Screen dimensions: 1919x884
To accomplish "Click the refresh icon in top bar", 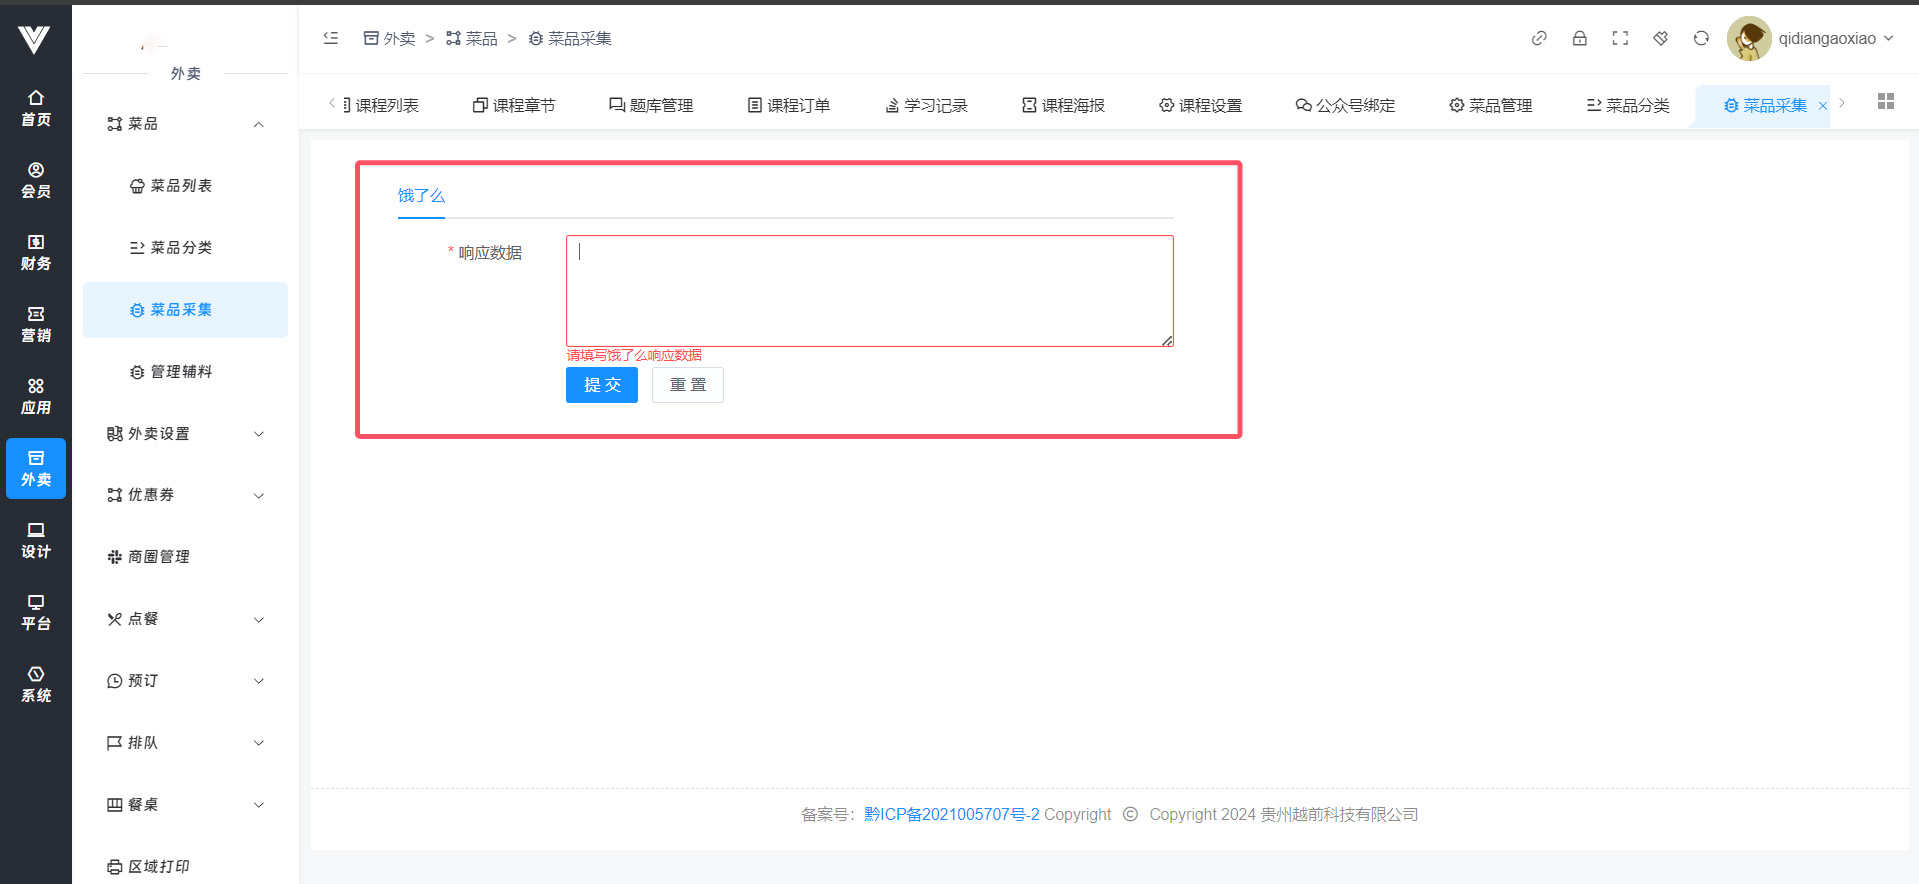I will [1701, 38].
